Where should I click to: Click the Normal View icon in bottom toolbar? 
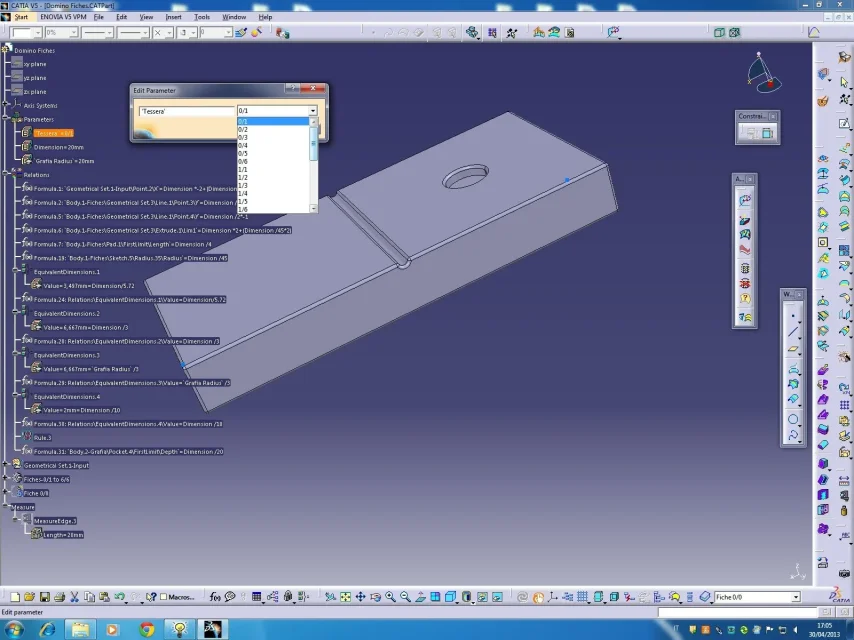[x=420, y=597]
